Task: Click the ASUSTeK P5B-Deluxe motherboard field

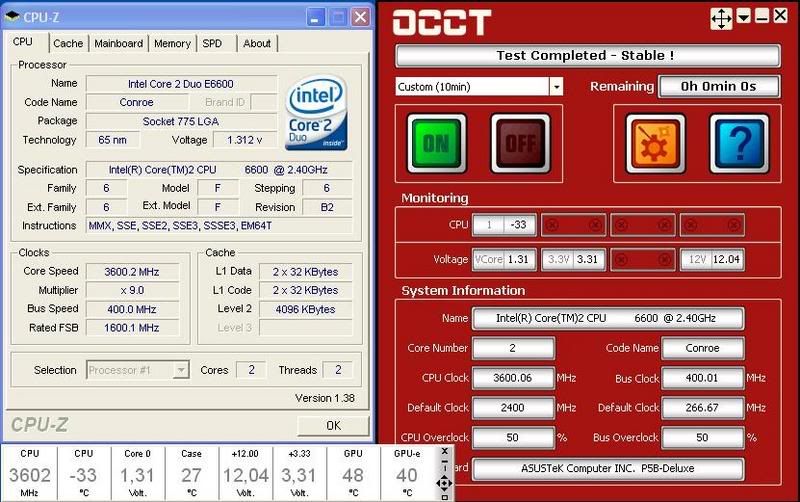Action: click(608, 468)
